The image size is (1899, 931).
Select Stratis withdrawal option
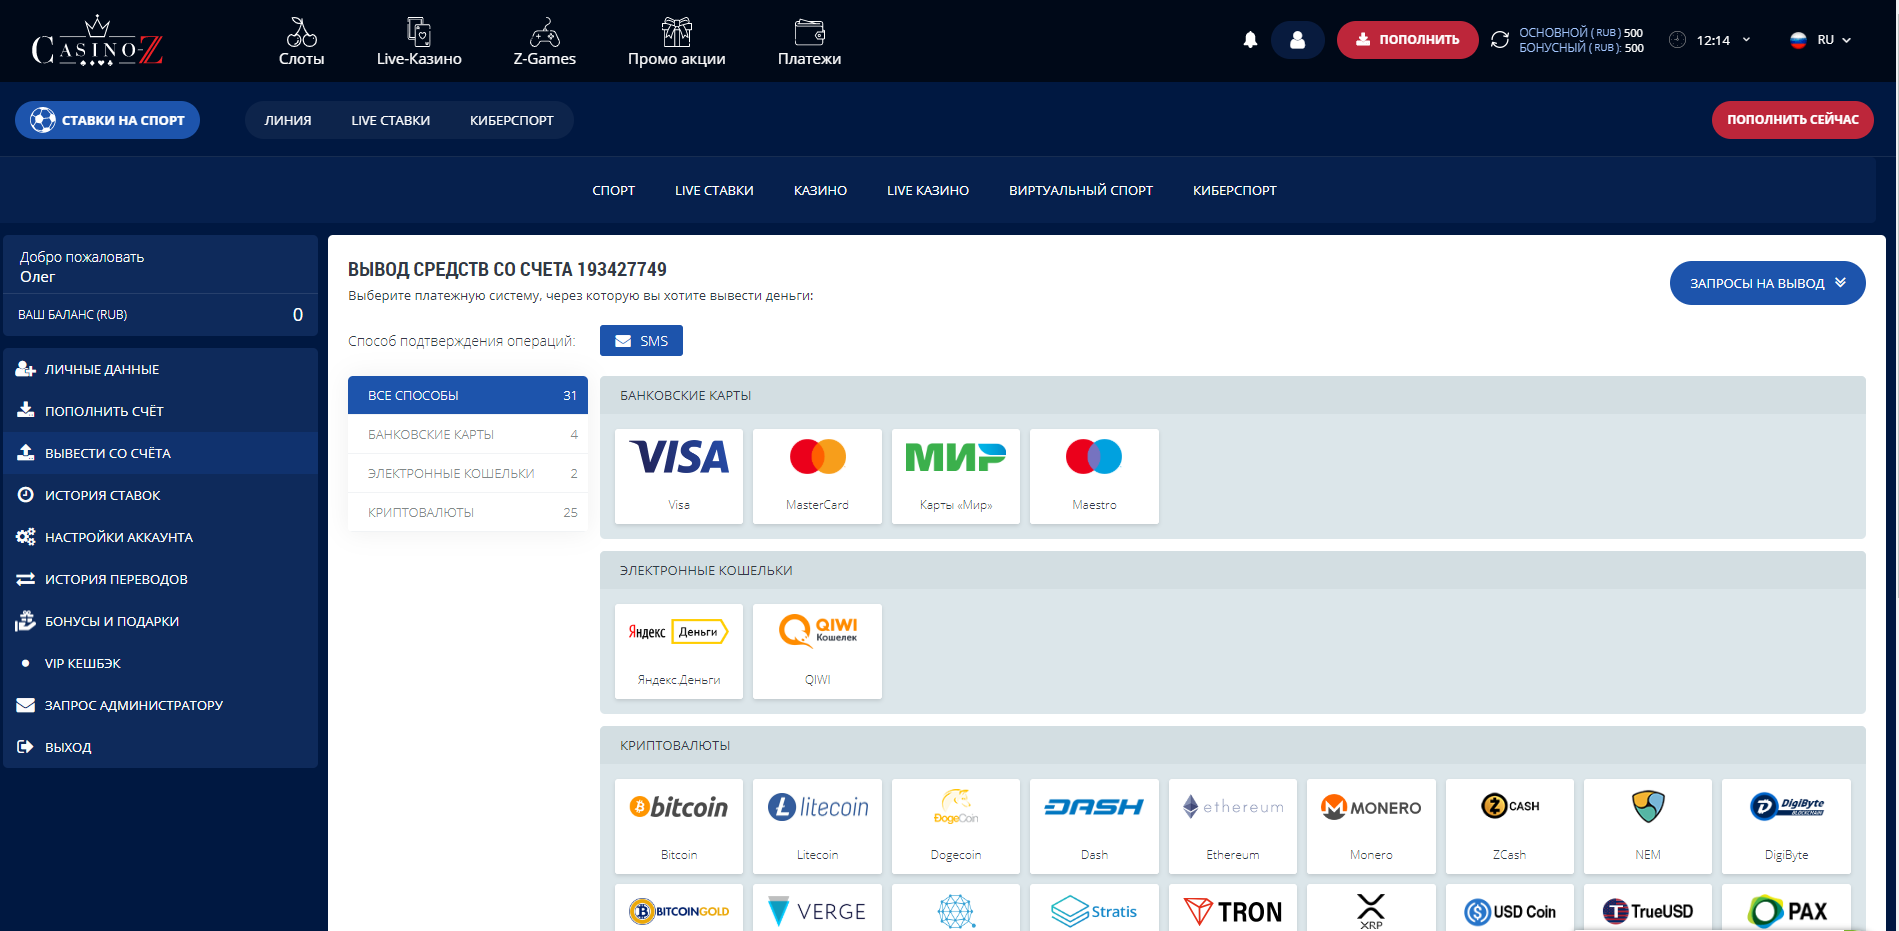[x=1094, y=908]
